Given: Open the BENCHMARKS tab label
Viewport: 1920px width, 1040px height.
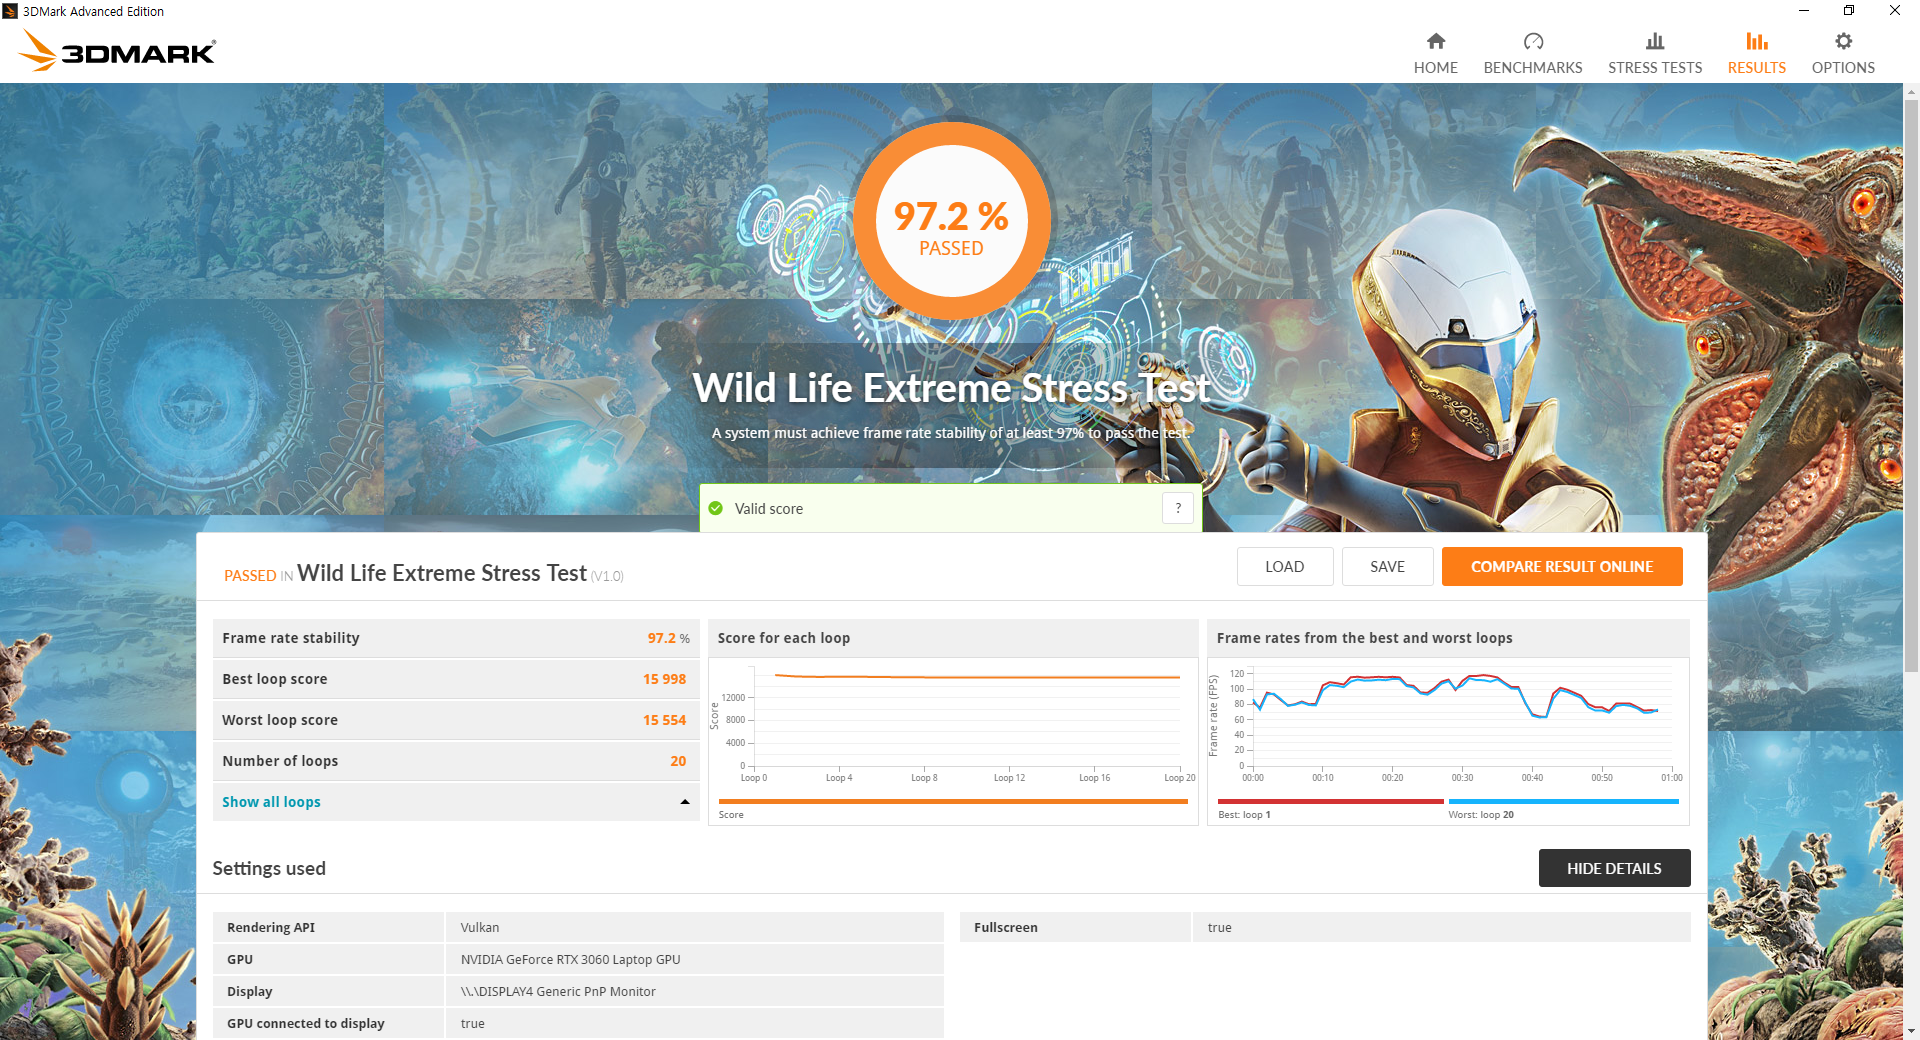Looking at the screenshot, I should tap(1533, 68).
